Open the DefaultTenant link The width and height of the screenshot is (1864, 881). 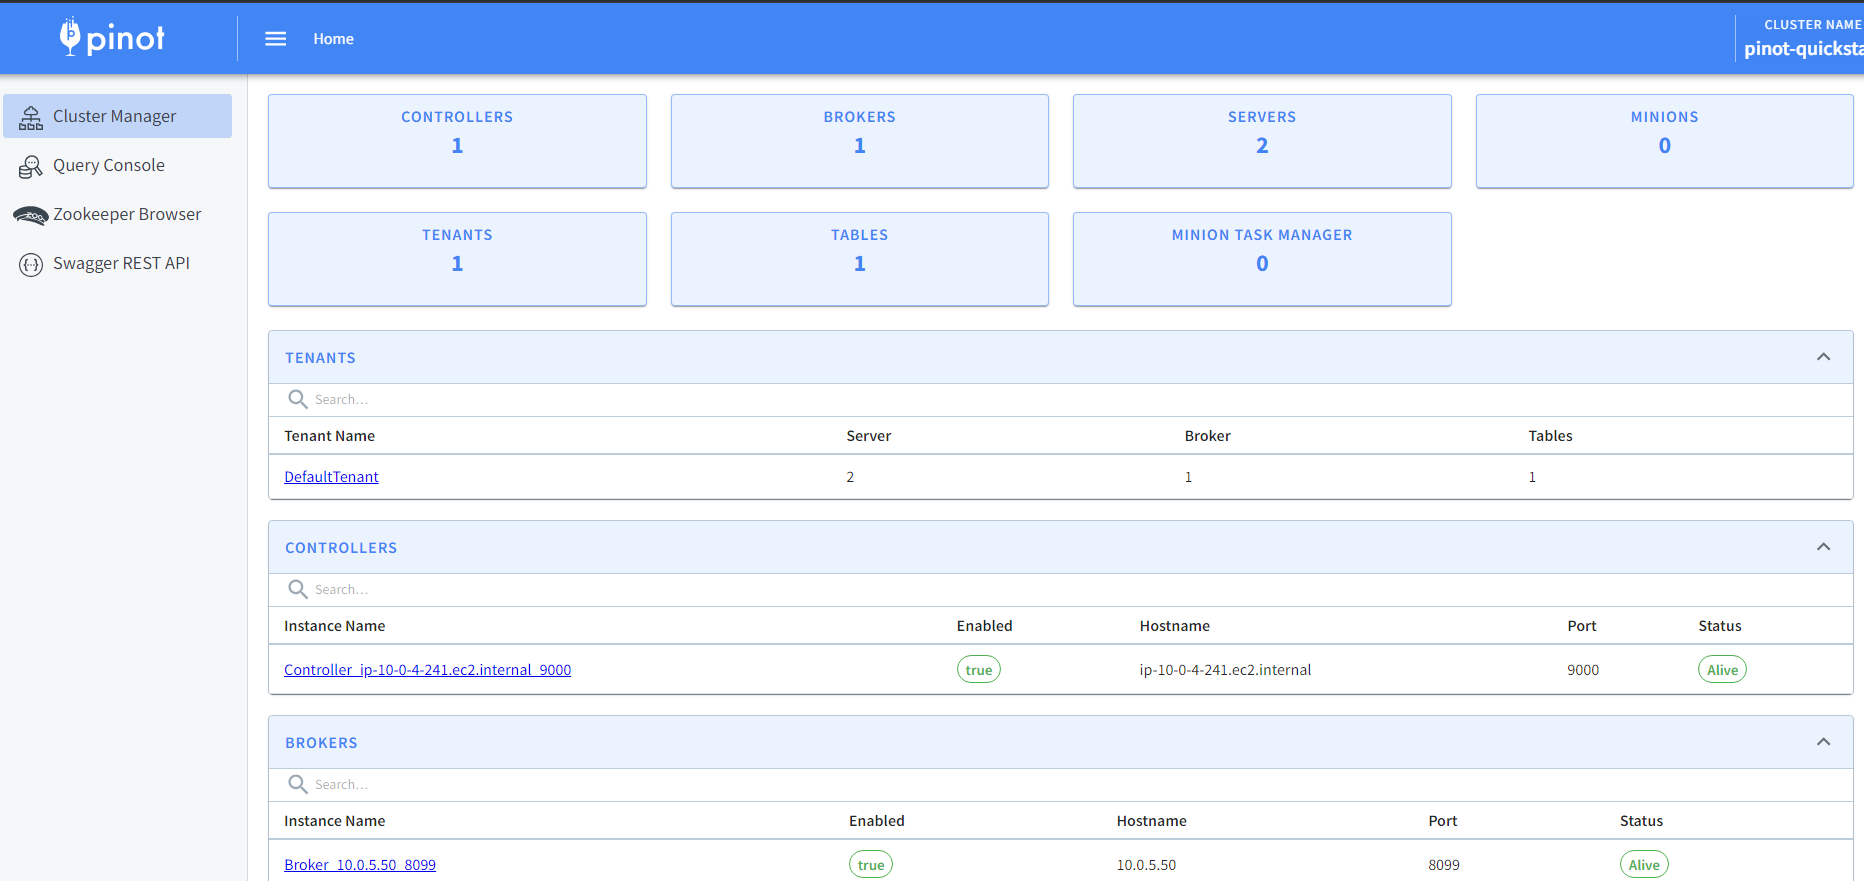(331, 477)
